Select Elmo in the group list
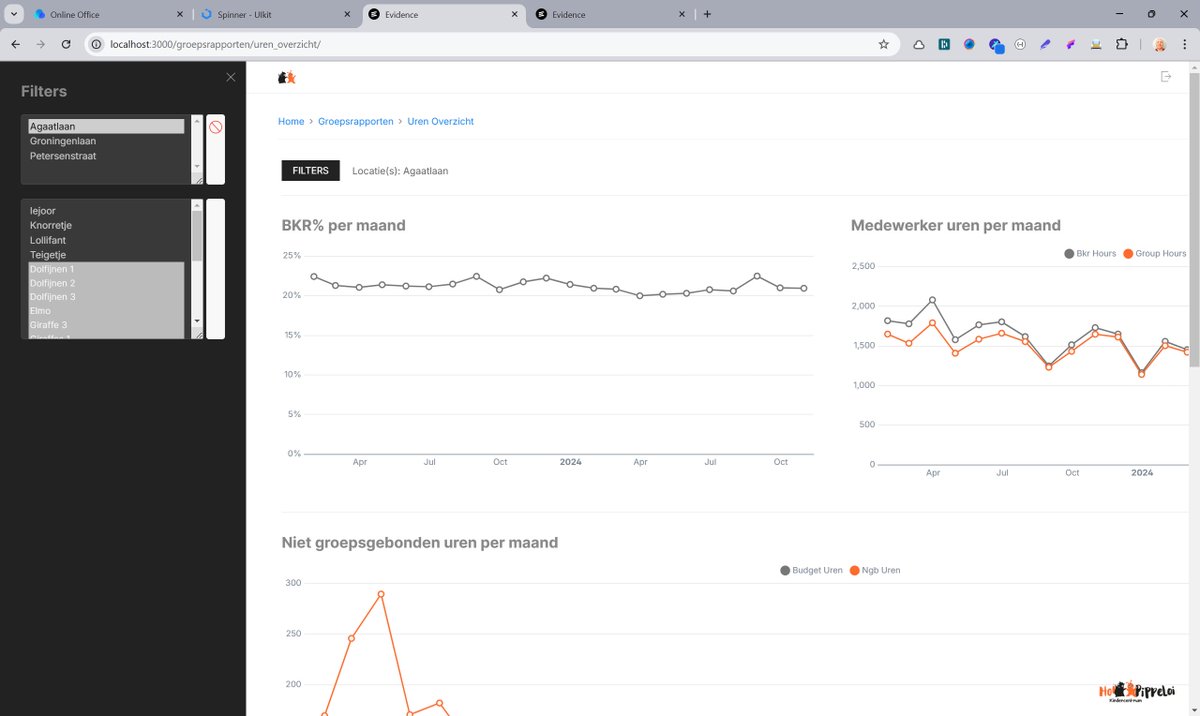Viewport: 1200px width, 716px height. [106, 311]
